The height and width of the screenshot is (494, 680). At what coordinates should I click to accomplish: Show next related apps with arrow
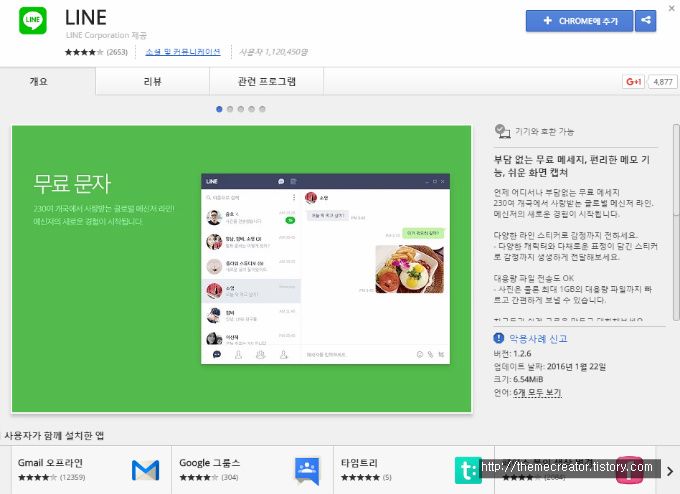670,471
